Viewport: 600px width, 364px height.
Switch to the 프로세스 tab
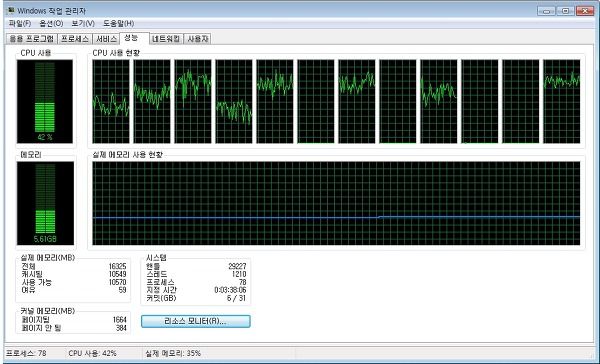(75, 39)
